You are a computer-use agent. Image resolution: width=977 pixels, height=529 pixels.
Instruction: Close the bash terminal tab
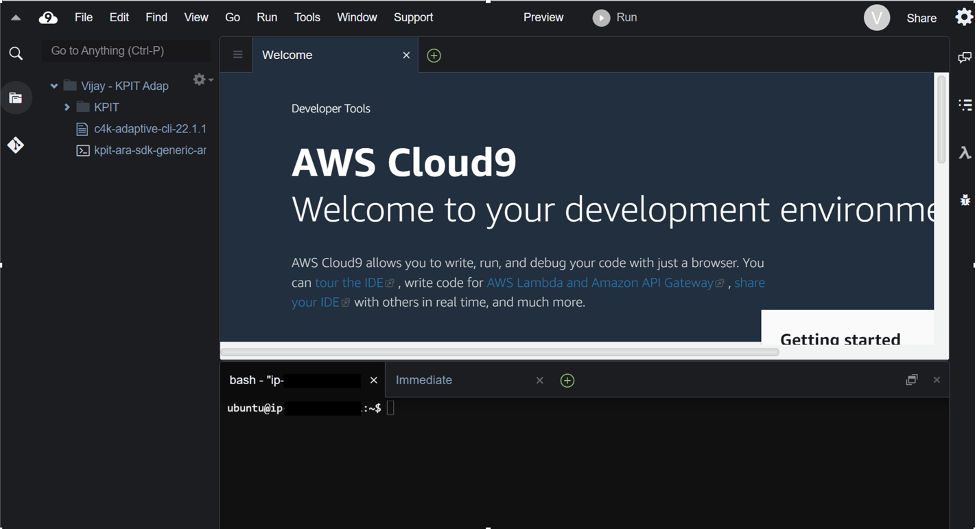374,380
